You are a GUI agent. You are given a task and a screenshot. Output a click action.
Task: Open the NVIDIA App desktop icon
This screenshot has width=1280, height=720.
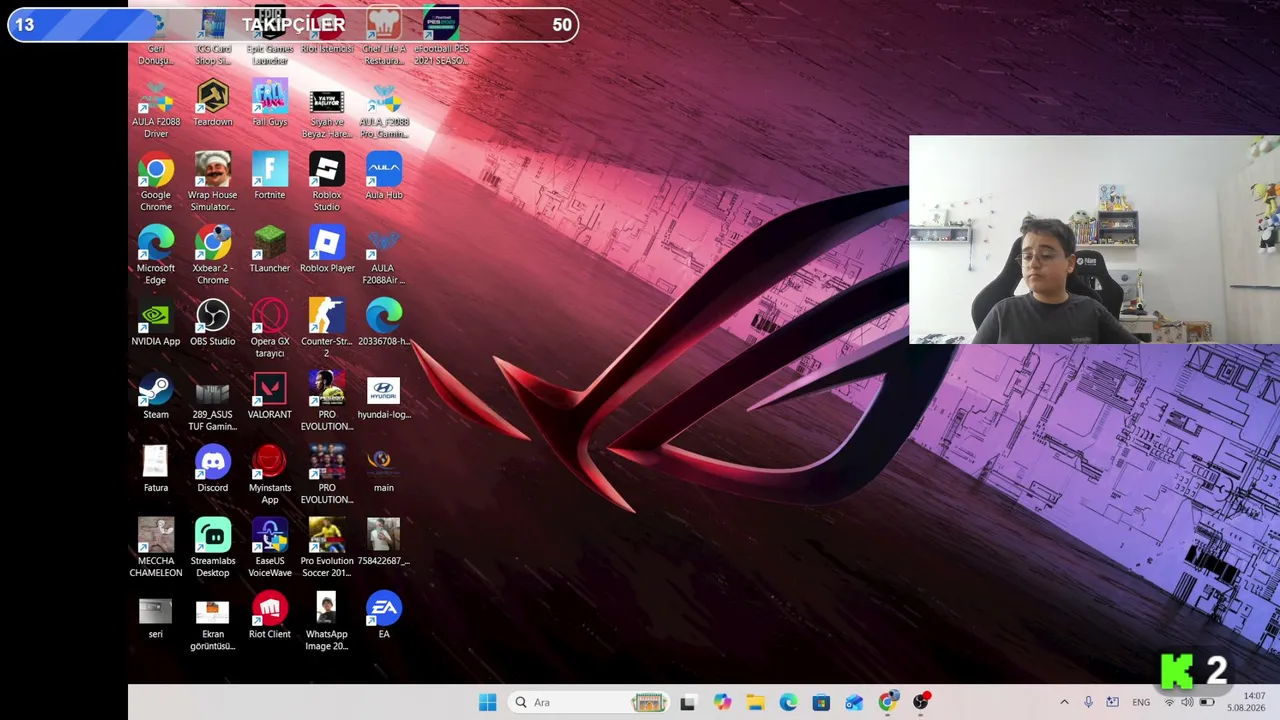(156, 323)
